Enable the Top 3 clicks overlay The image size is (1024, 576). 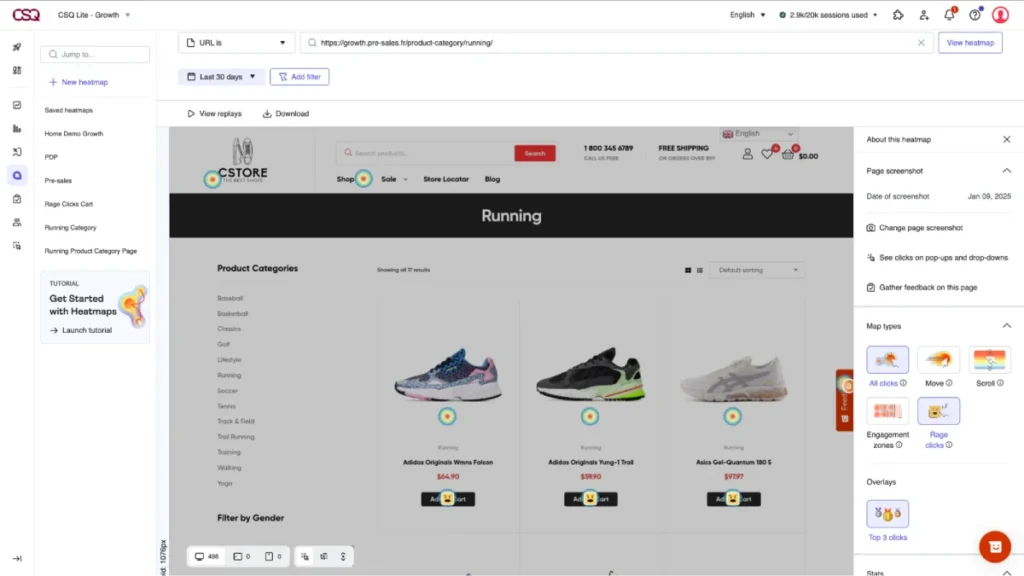tap(887, 513)
